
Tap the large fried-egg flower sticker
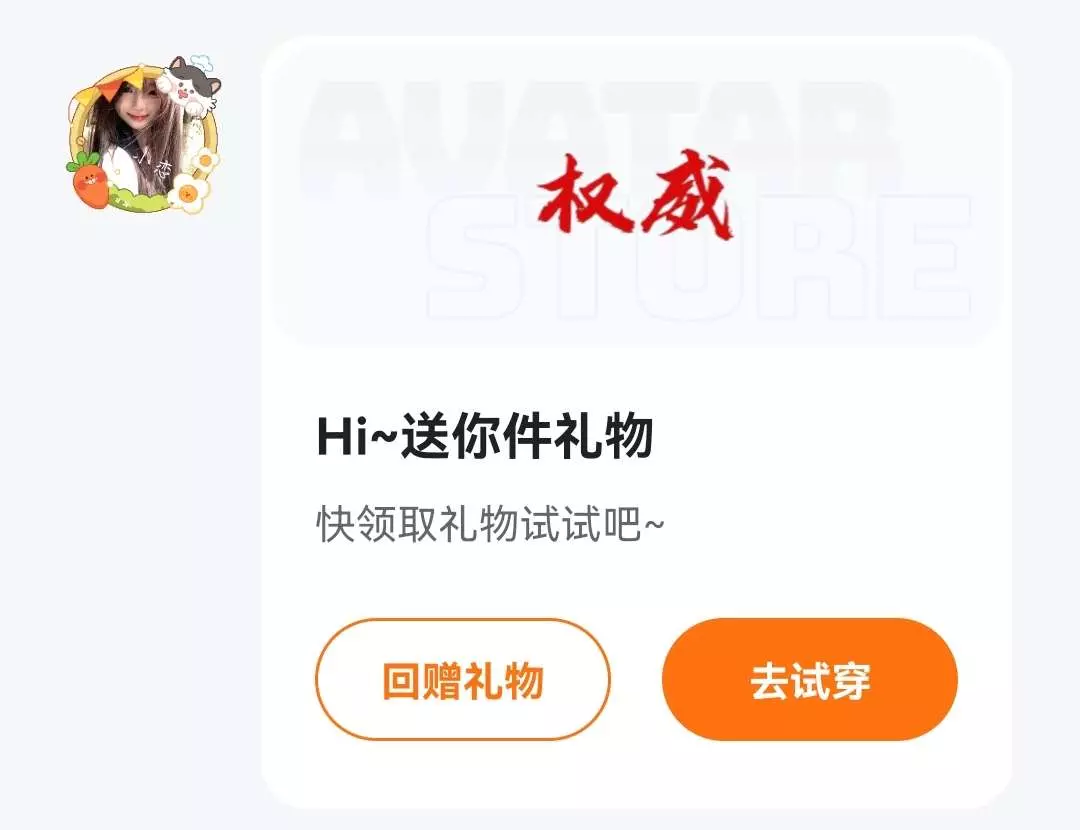pyautogui.click(x=187, y=194)
